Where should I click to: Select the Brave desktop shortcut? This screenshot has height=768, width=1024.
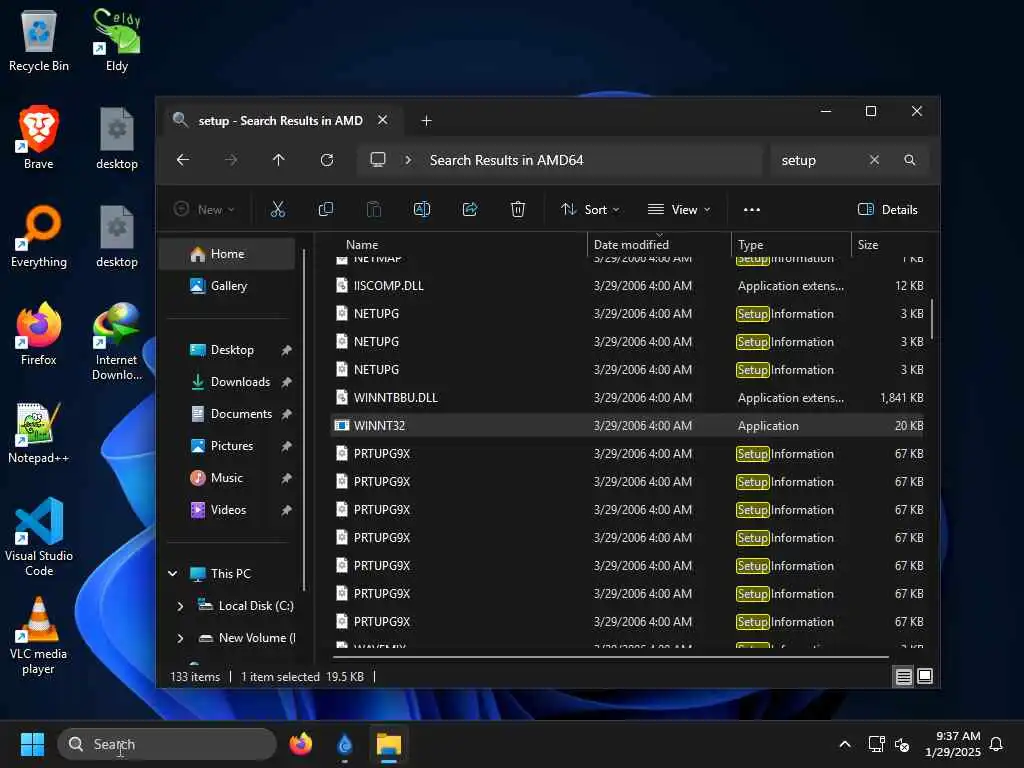(x=39, y=138)
